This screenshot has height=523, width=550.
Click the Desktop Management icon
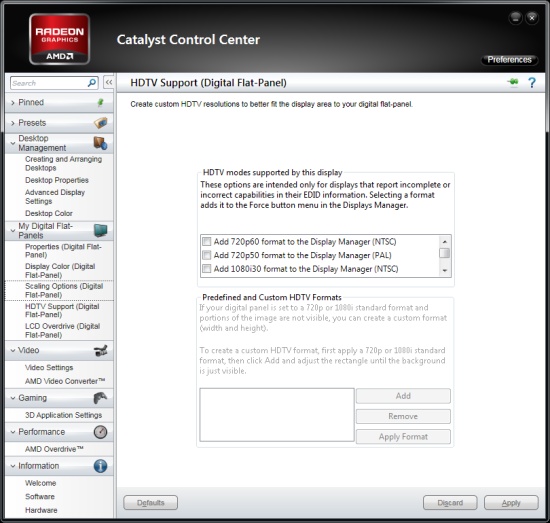(100, 143)
